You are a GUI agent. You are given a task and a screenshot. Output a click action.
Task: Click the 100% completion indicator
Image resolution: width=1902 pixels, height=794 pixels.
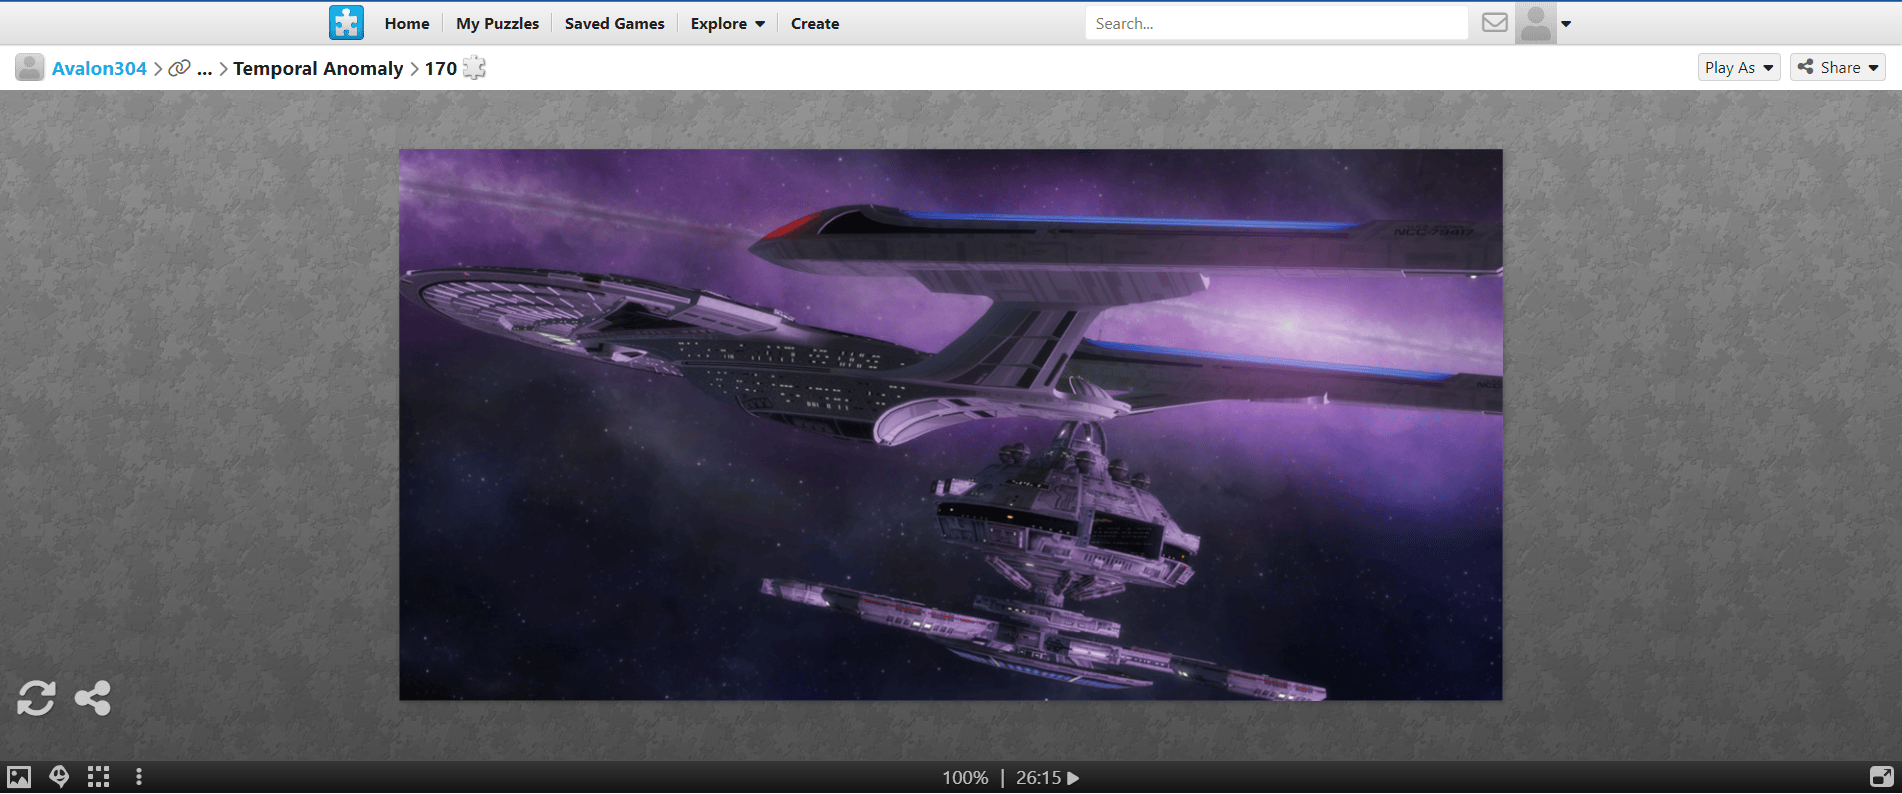[x=965, y=778]
